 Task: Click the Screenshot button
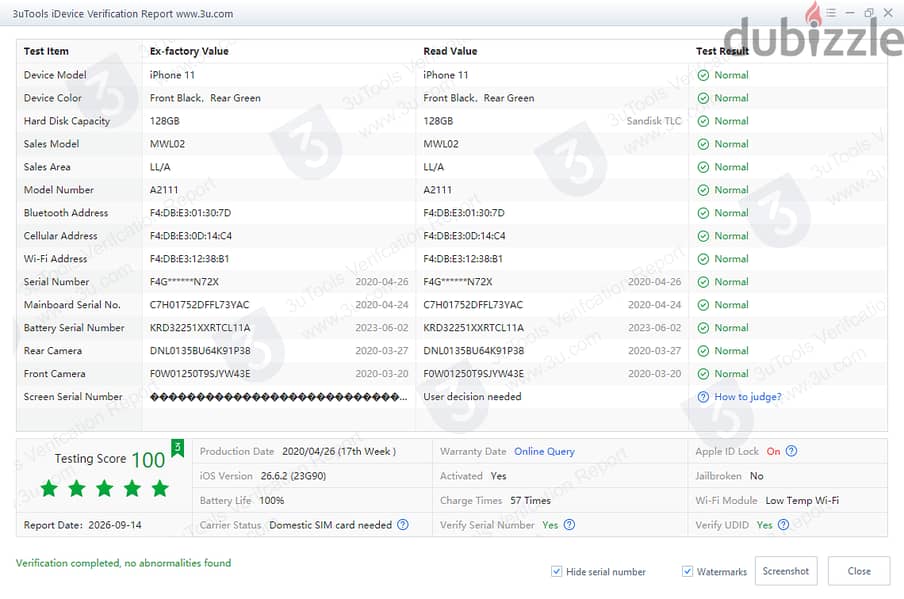[x=785, y=571]
